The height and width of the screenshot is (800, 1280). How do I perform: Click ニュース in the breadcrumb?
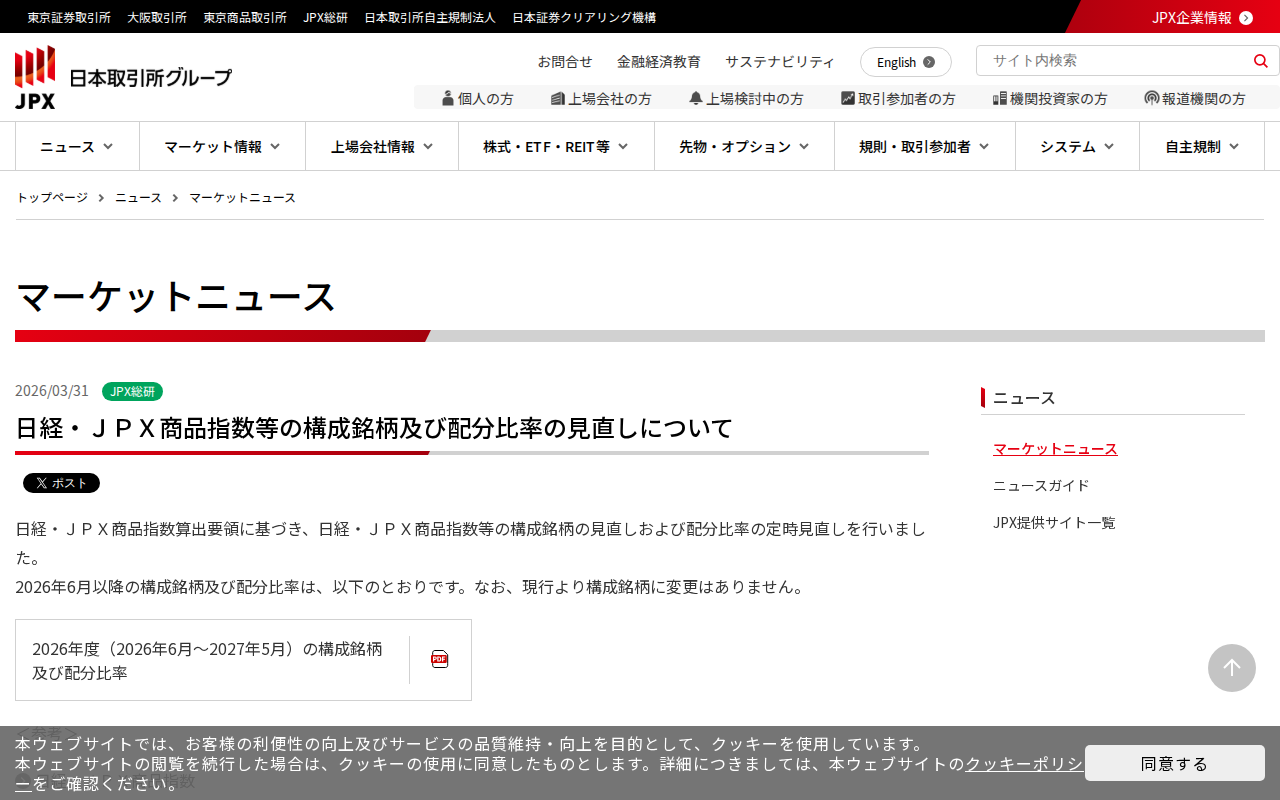[138, 198]
